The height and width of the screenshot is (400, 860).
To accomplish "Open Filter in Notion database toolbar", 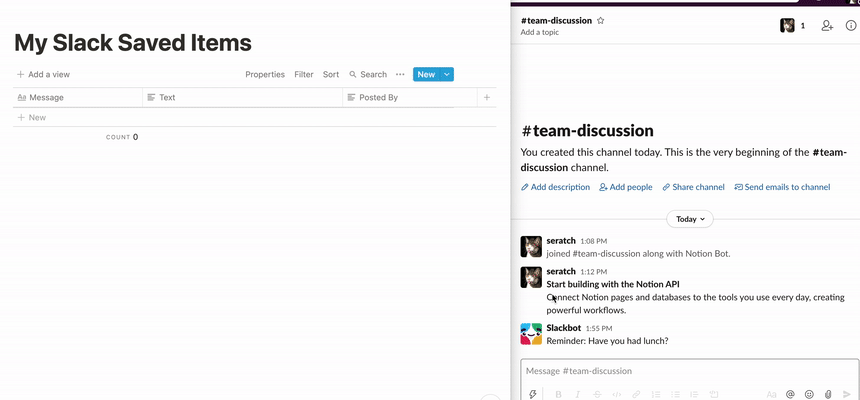I will click(x=304, y=75).
